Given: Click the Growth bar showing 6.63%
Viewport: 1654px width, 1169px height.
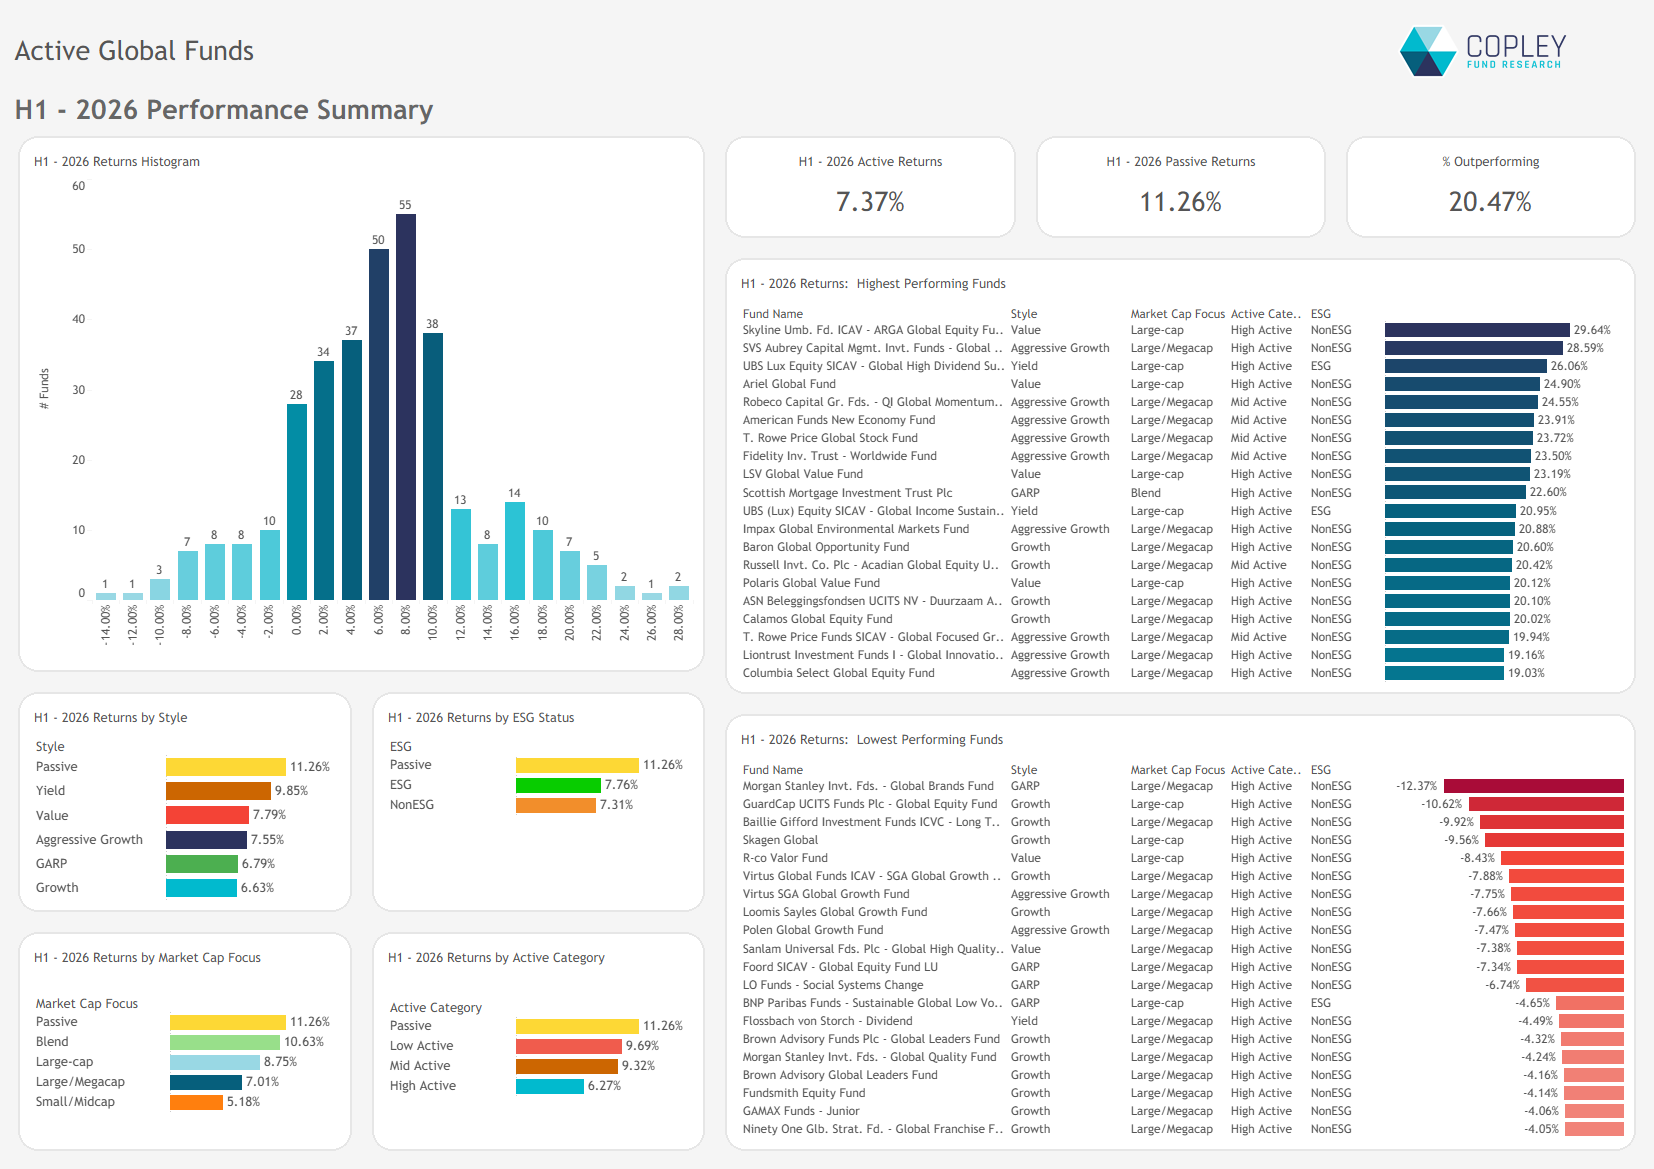Looking at the screenshot, I should pyautogui.click(x=201, y=888).
